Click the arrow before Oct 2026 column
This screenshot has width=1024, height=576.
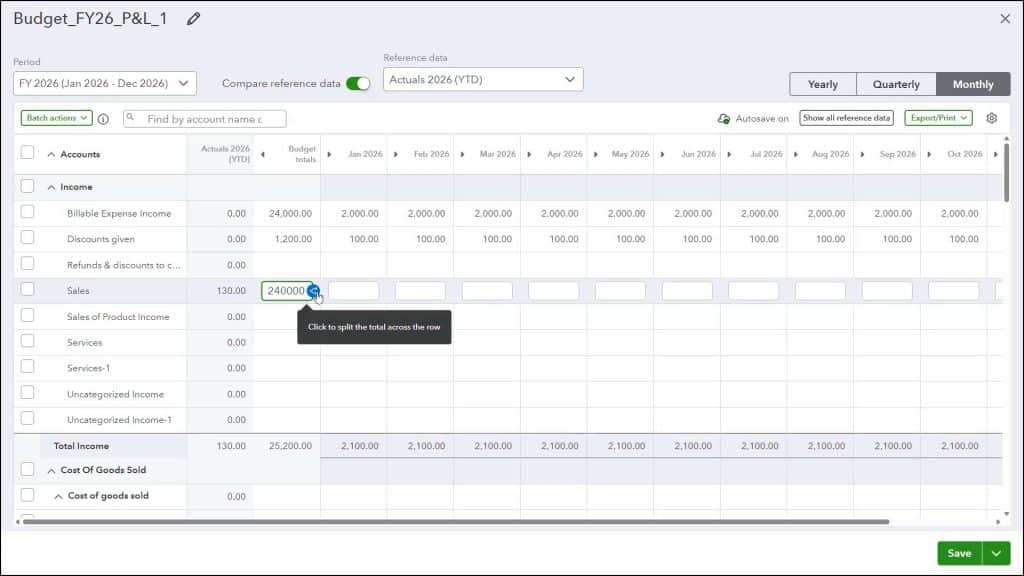pos(929,155)
